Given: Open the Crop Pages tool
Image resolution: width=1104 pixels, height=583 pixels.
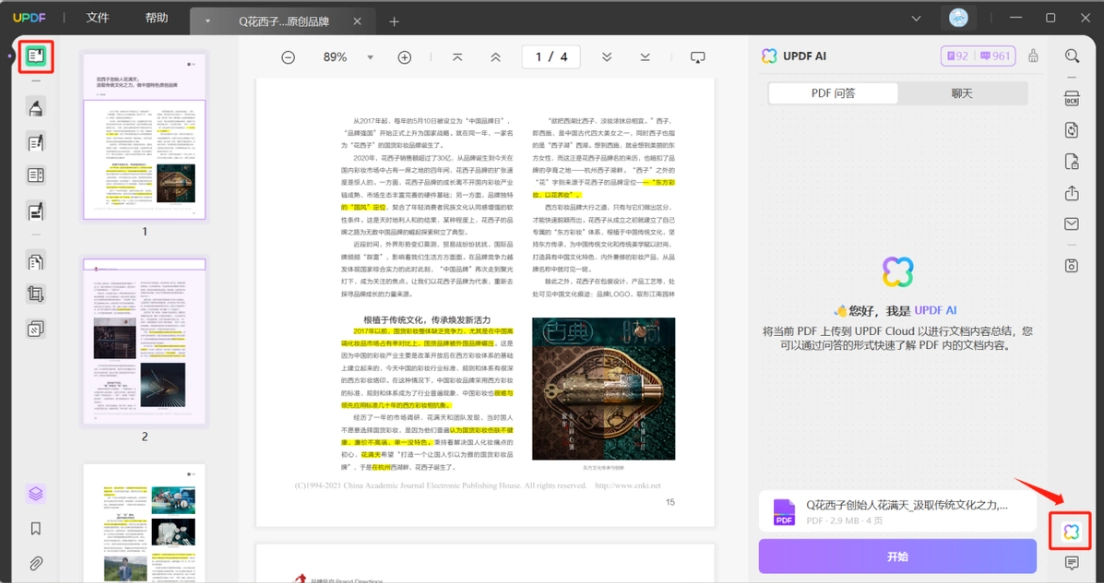Looking at the screenshot, I should (x=36, y=294).
